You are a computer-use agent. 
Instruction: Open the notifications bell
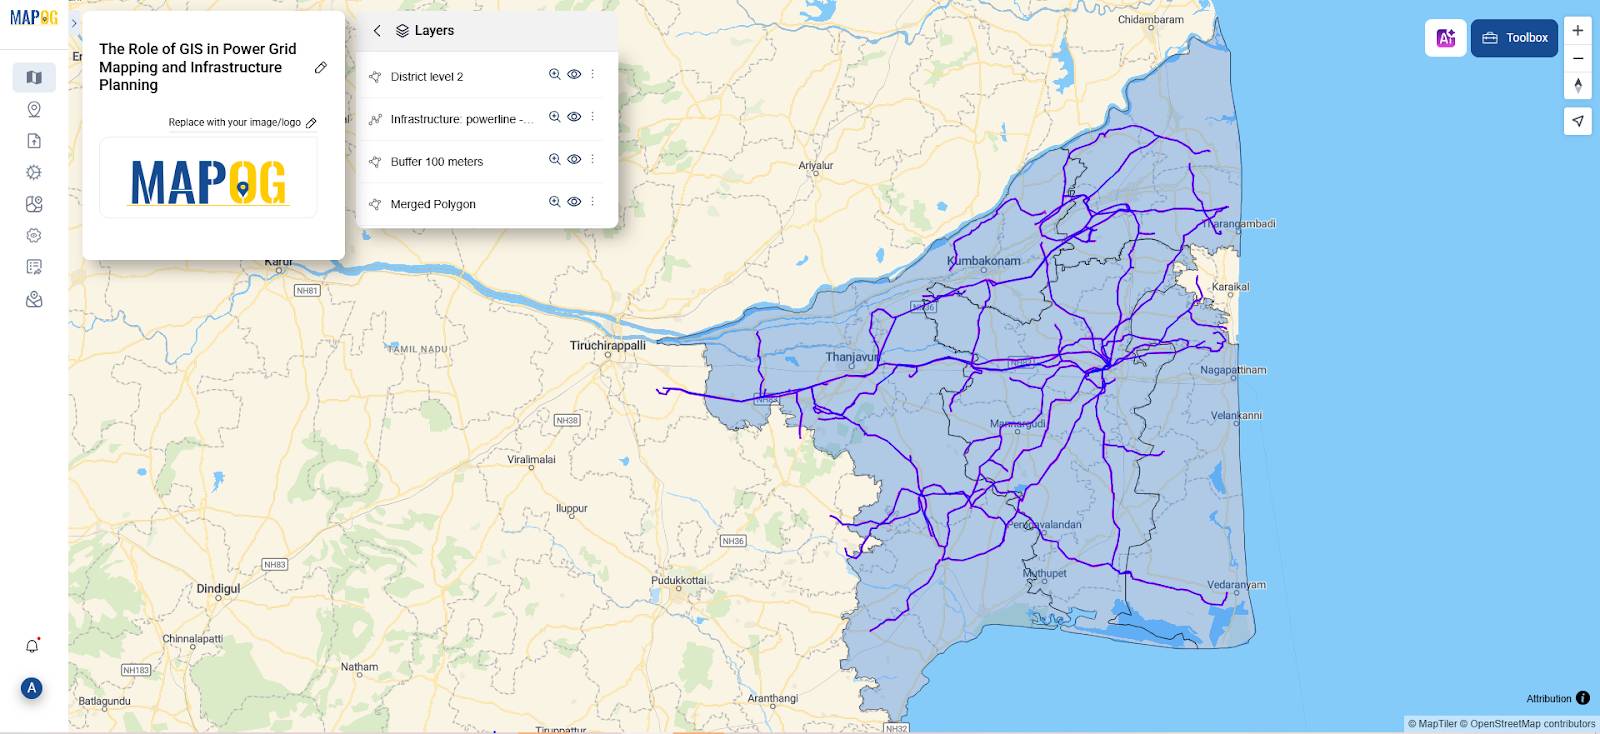[x=32, y=646]
